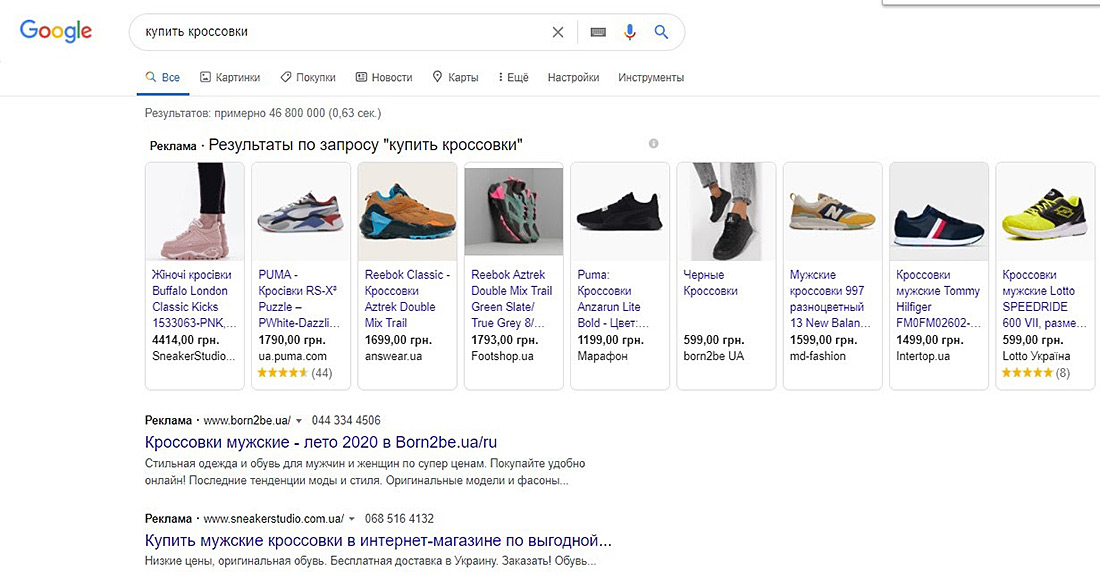Click the 1599,00 грн. price
Viewport: 1100px width, 579px height.
823,340
